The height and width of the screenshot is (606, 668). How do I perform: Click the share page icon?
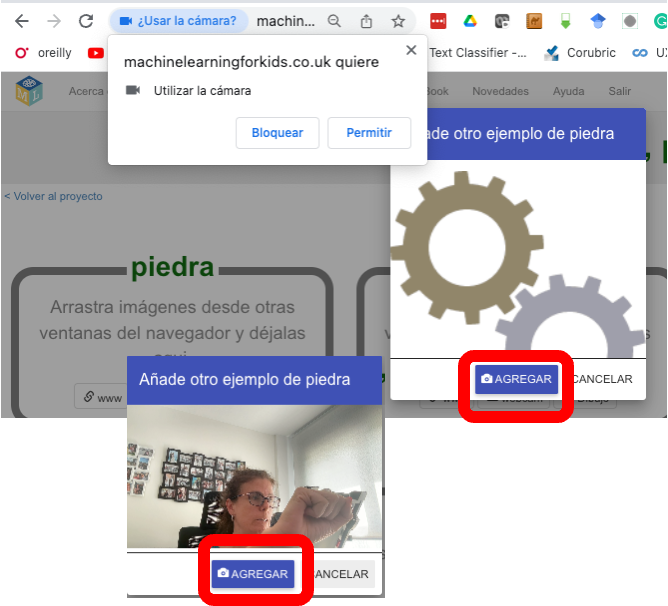point(366,21)
